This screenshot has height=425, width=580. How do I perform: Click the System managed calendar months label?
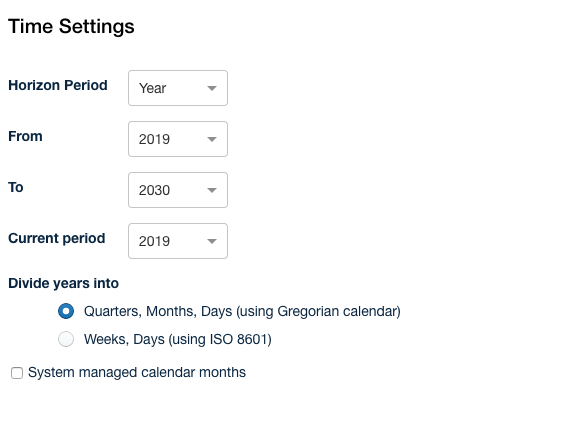[137, 372]
